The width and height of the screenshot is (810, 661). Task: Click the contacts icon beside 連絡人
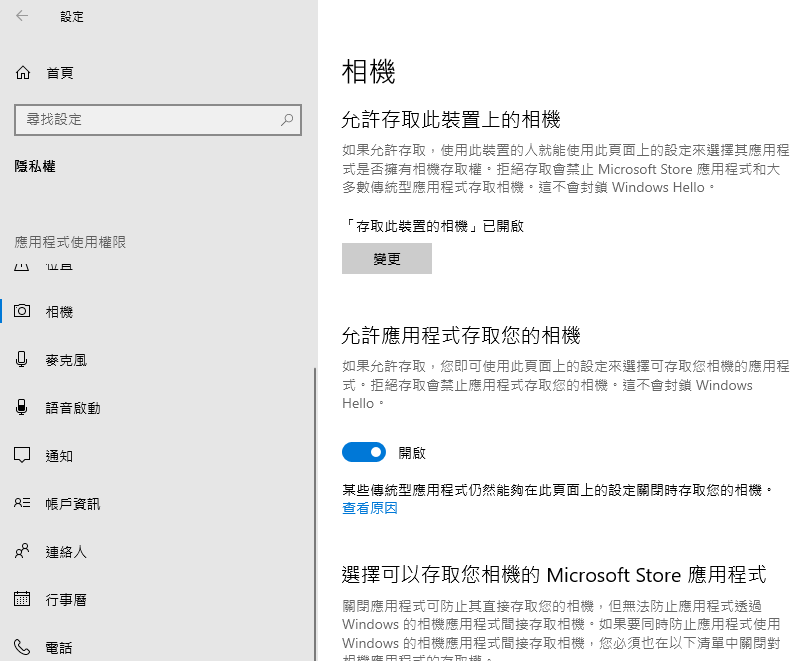22,551
